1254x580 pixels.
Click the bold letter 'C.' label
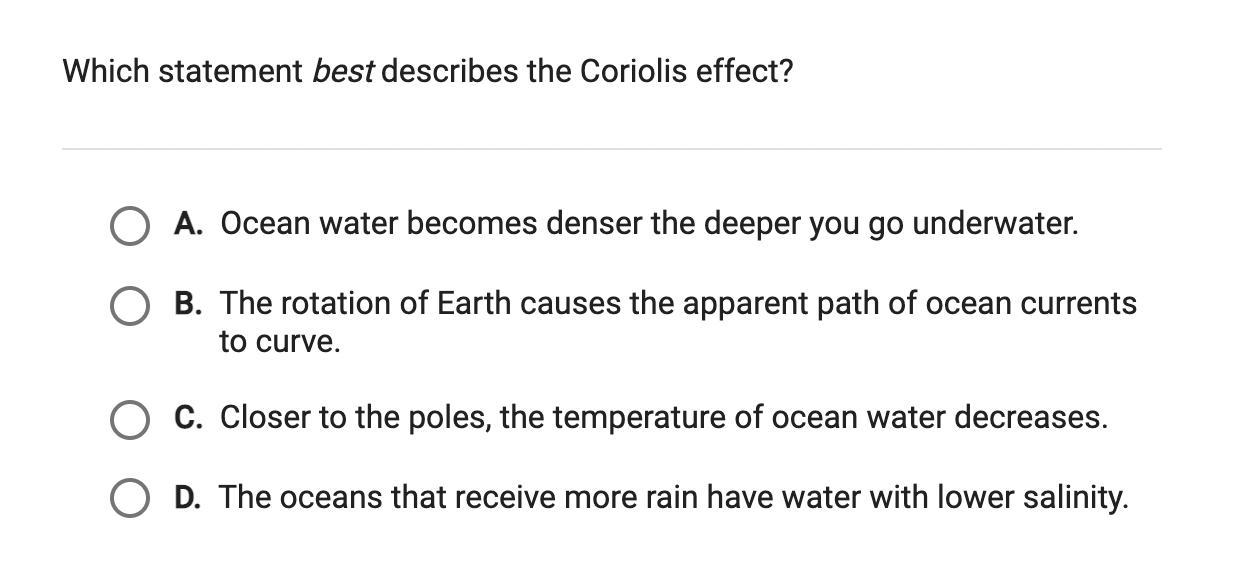coord(188,417)
